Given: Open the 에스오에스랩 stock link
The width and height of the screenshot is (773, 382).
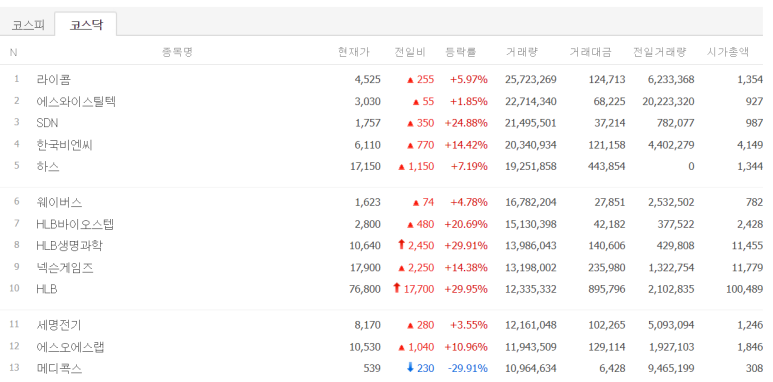Looking at the screenshot, I should (70, 347).
